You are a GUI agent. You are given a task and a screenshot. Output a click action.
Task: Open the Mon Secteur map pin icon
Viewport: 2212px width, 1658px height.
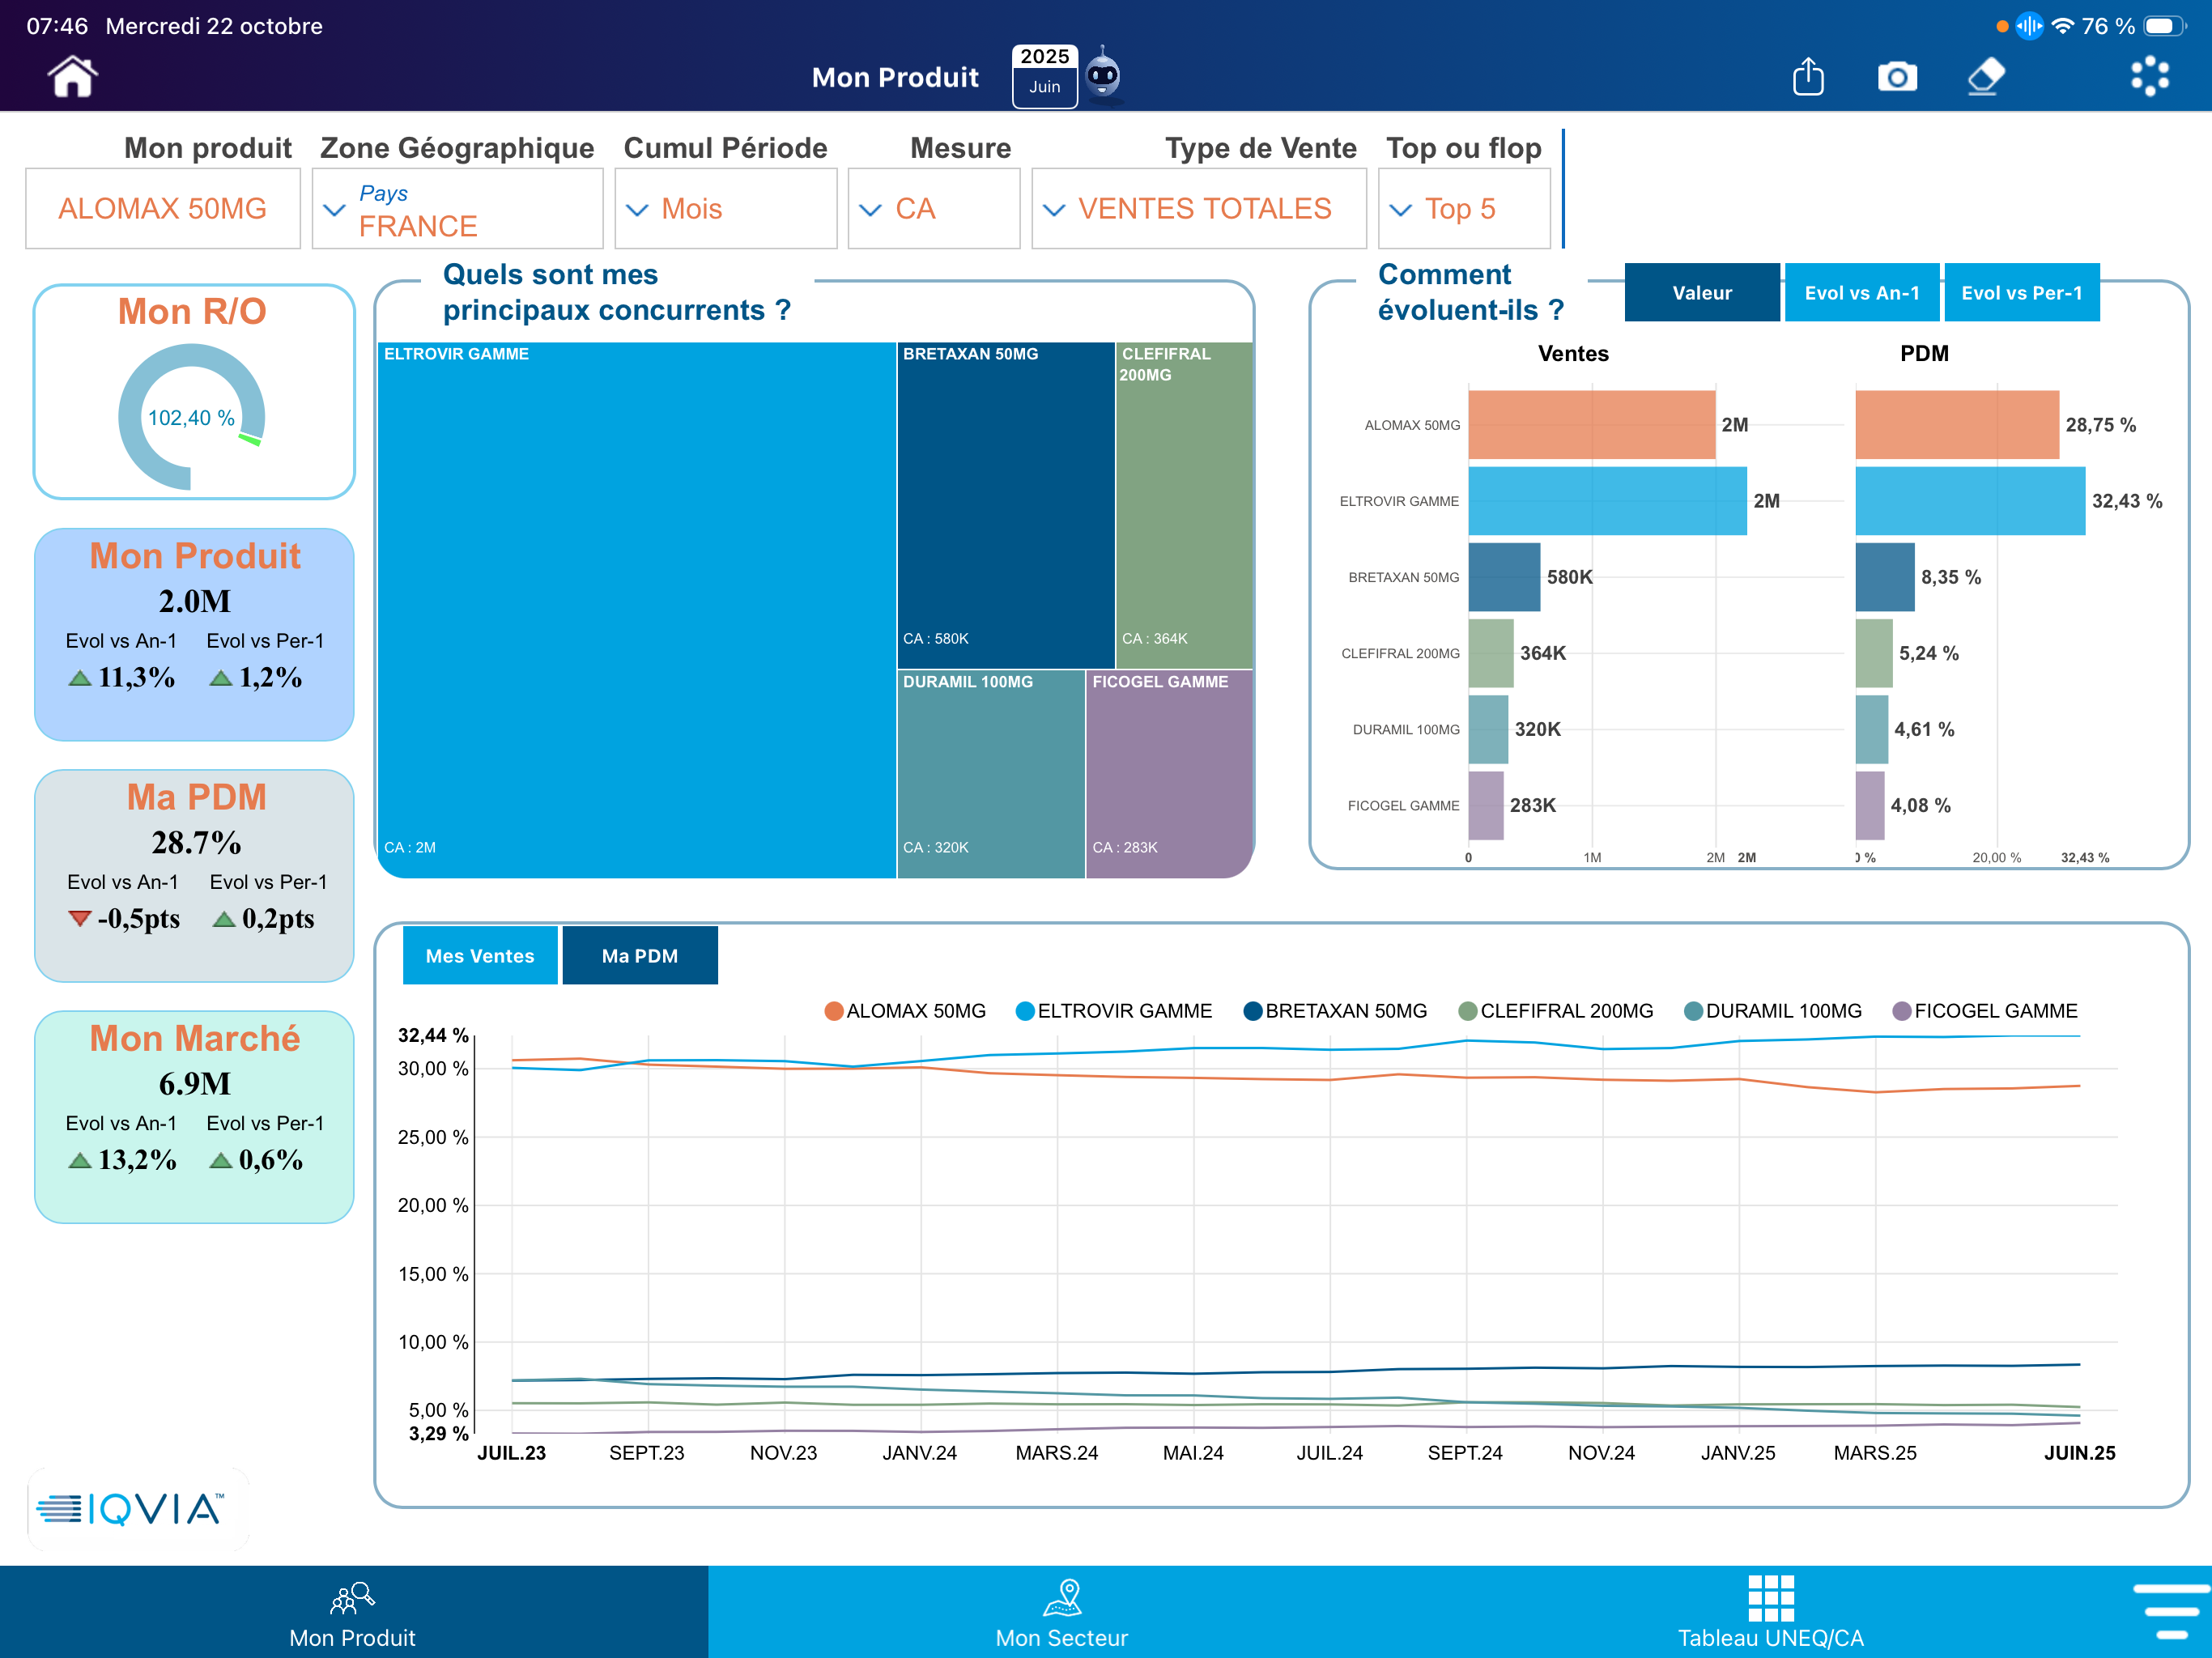1062,1597
